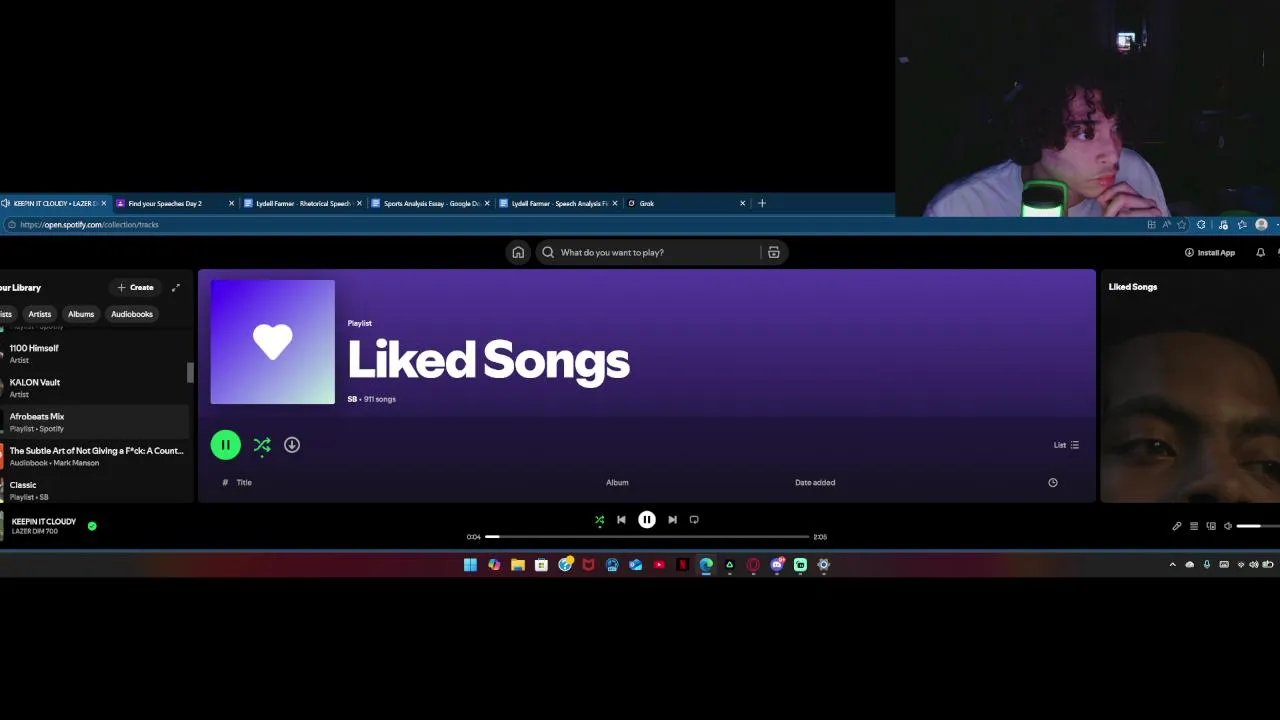Image resolution: width=1280 pixels, height=720 pixels.
Task: Toggle shuffle next to the green pause button
Action: tap(262, 445)
